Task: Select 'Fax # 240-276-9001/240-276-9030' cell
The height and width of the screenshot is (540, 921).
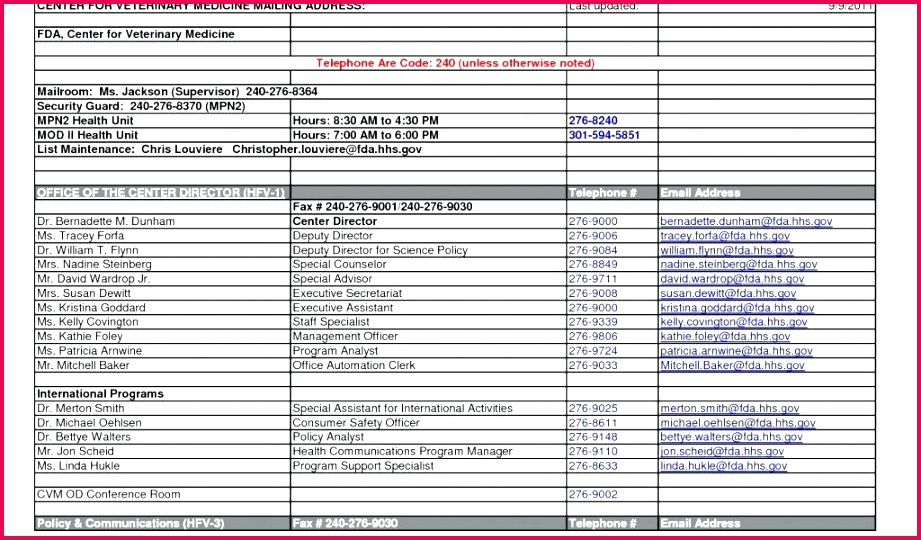Action: pyautogui.click(x=428, y=207)
